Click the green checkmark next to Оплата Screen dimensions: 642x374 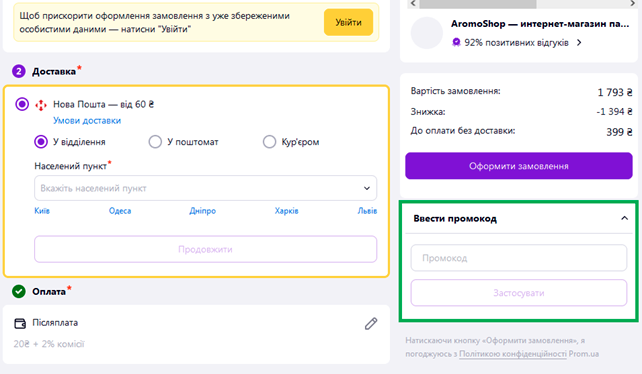coord(18,291)
